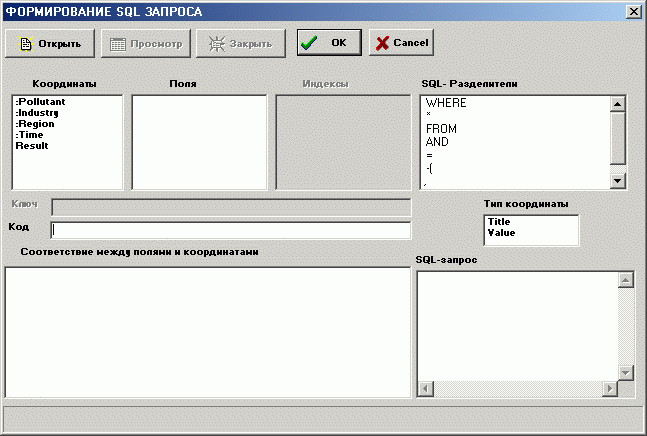Screen dimensions: 647x436
Task: Click the disabled Индексы list box
Action: pos(343,142)
